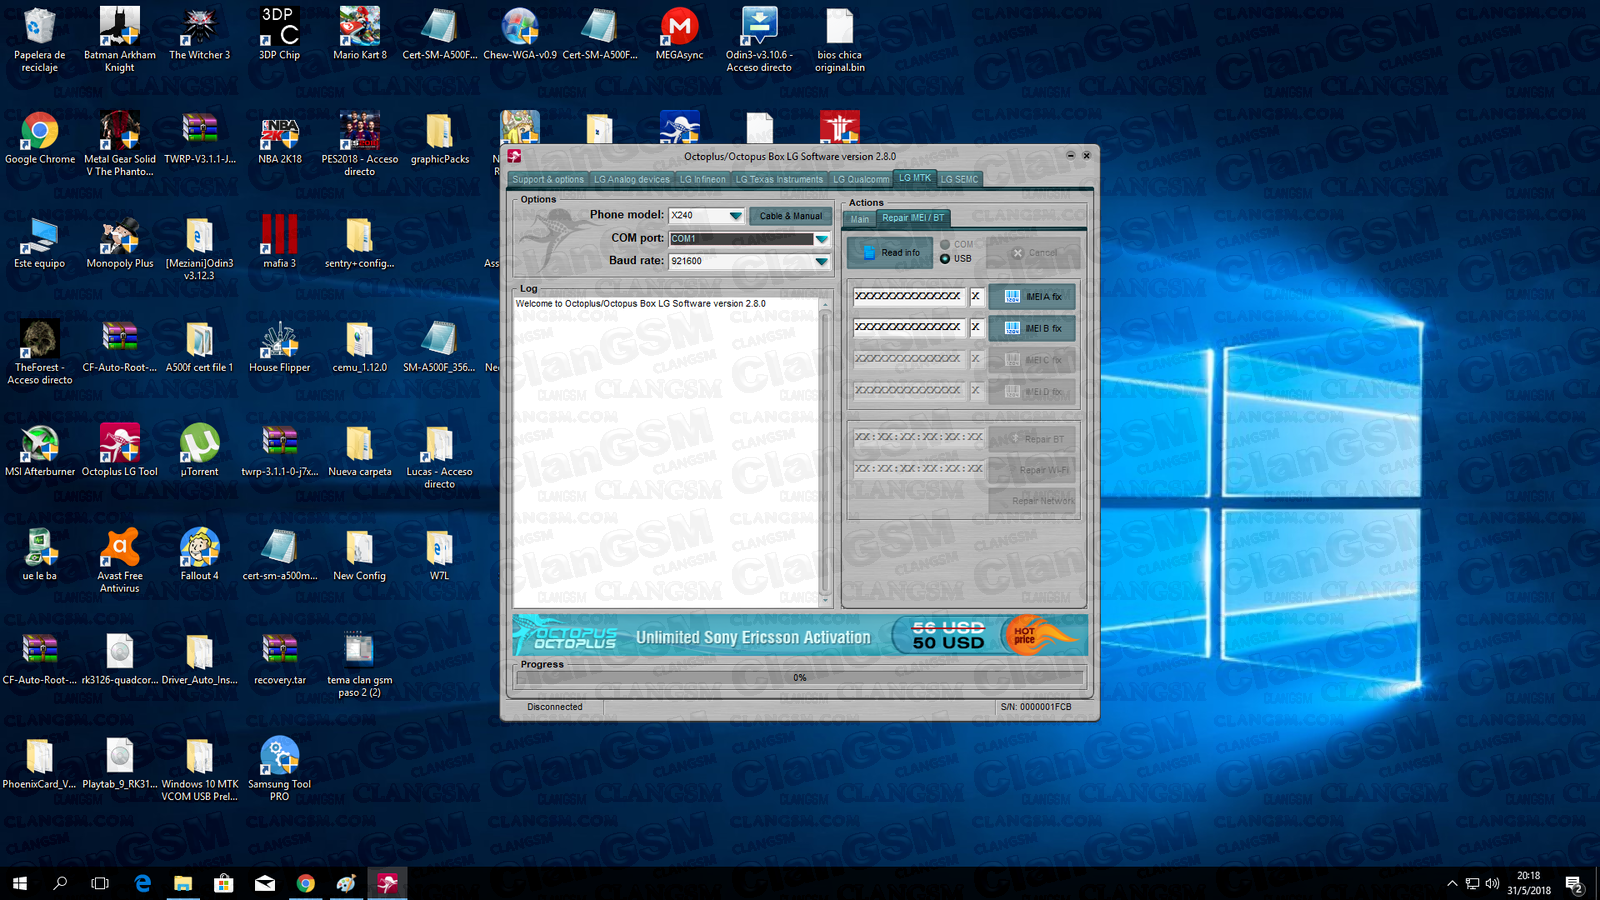Select the Este equipo desktop icon
Image resolution: width=1600 pixels, height=900 pixels.
(40, 243)
